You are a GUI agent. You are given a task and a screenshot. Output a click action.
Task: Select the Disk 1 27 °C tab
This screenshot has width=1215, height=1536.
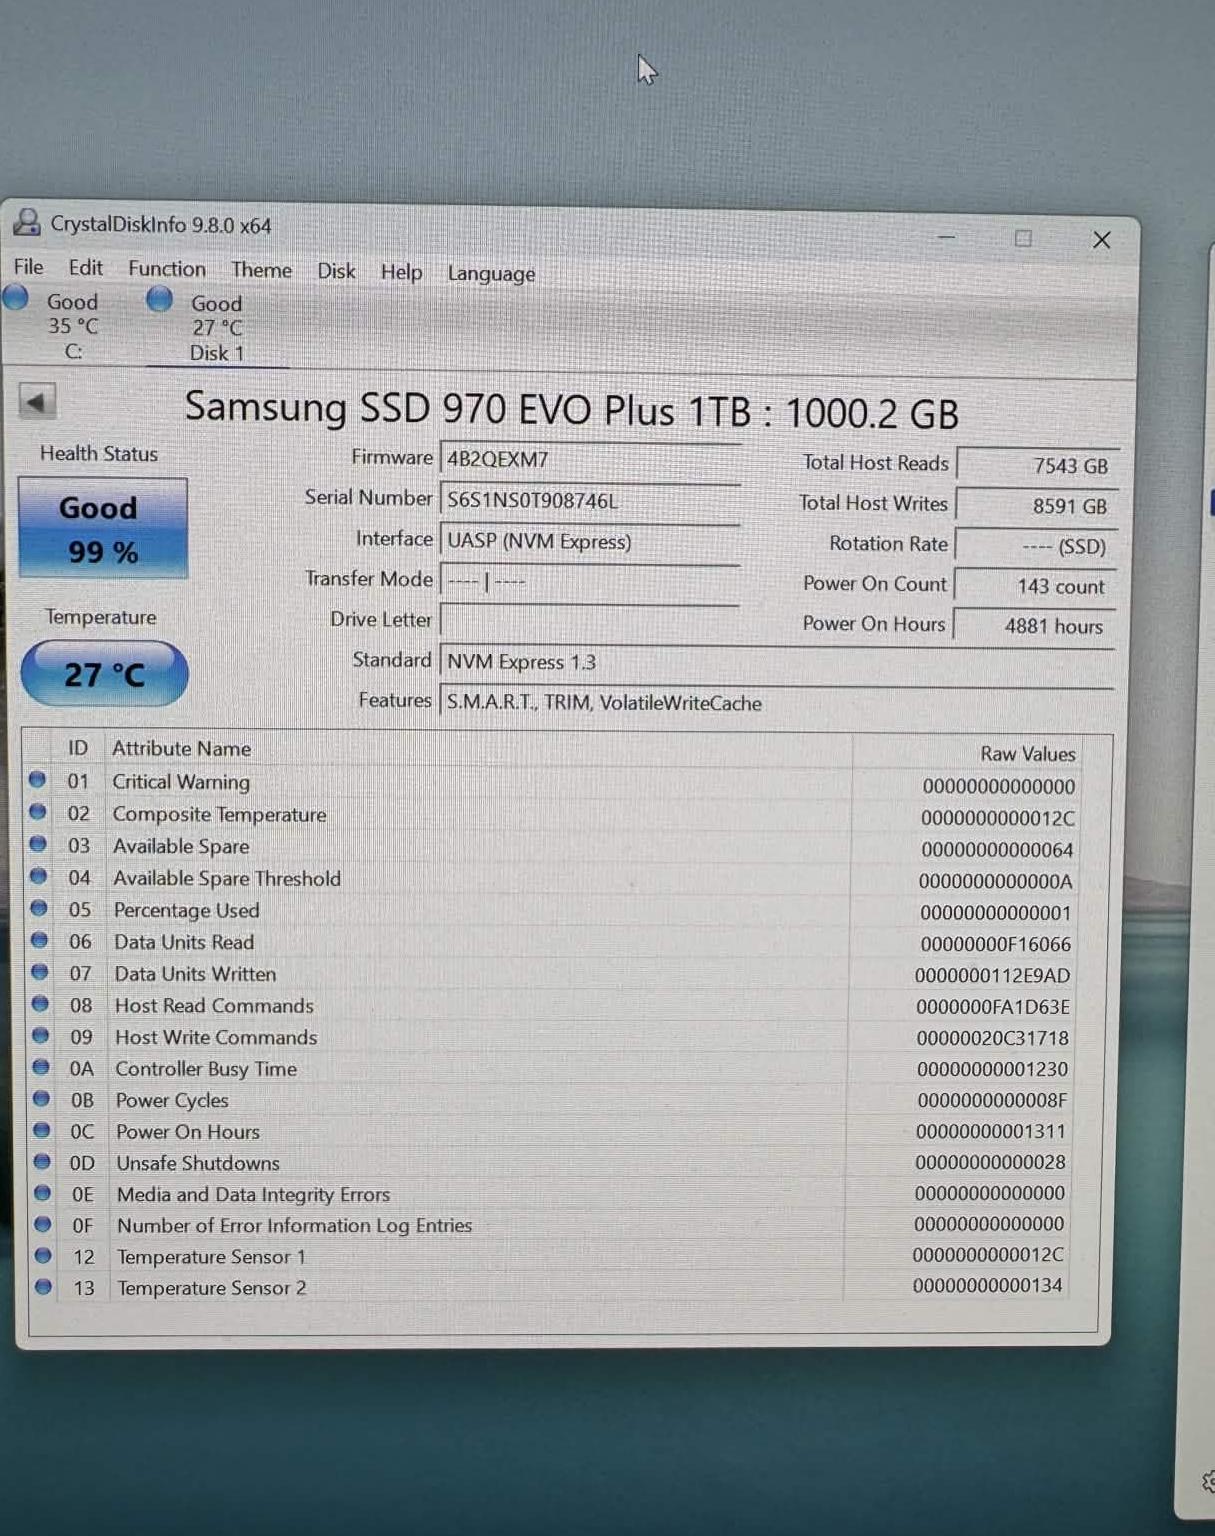pos(217,328)
